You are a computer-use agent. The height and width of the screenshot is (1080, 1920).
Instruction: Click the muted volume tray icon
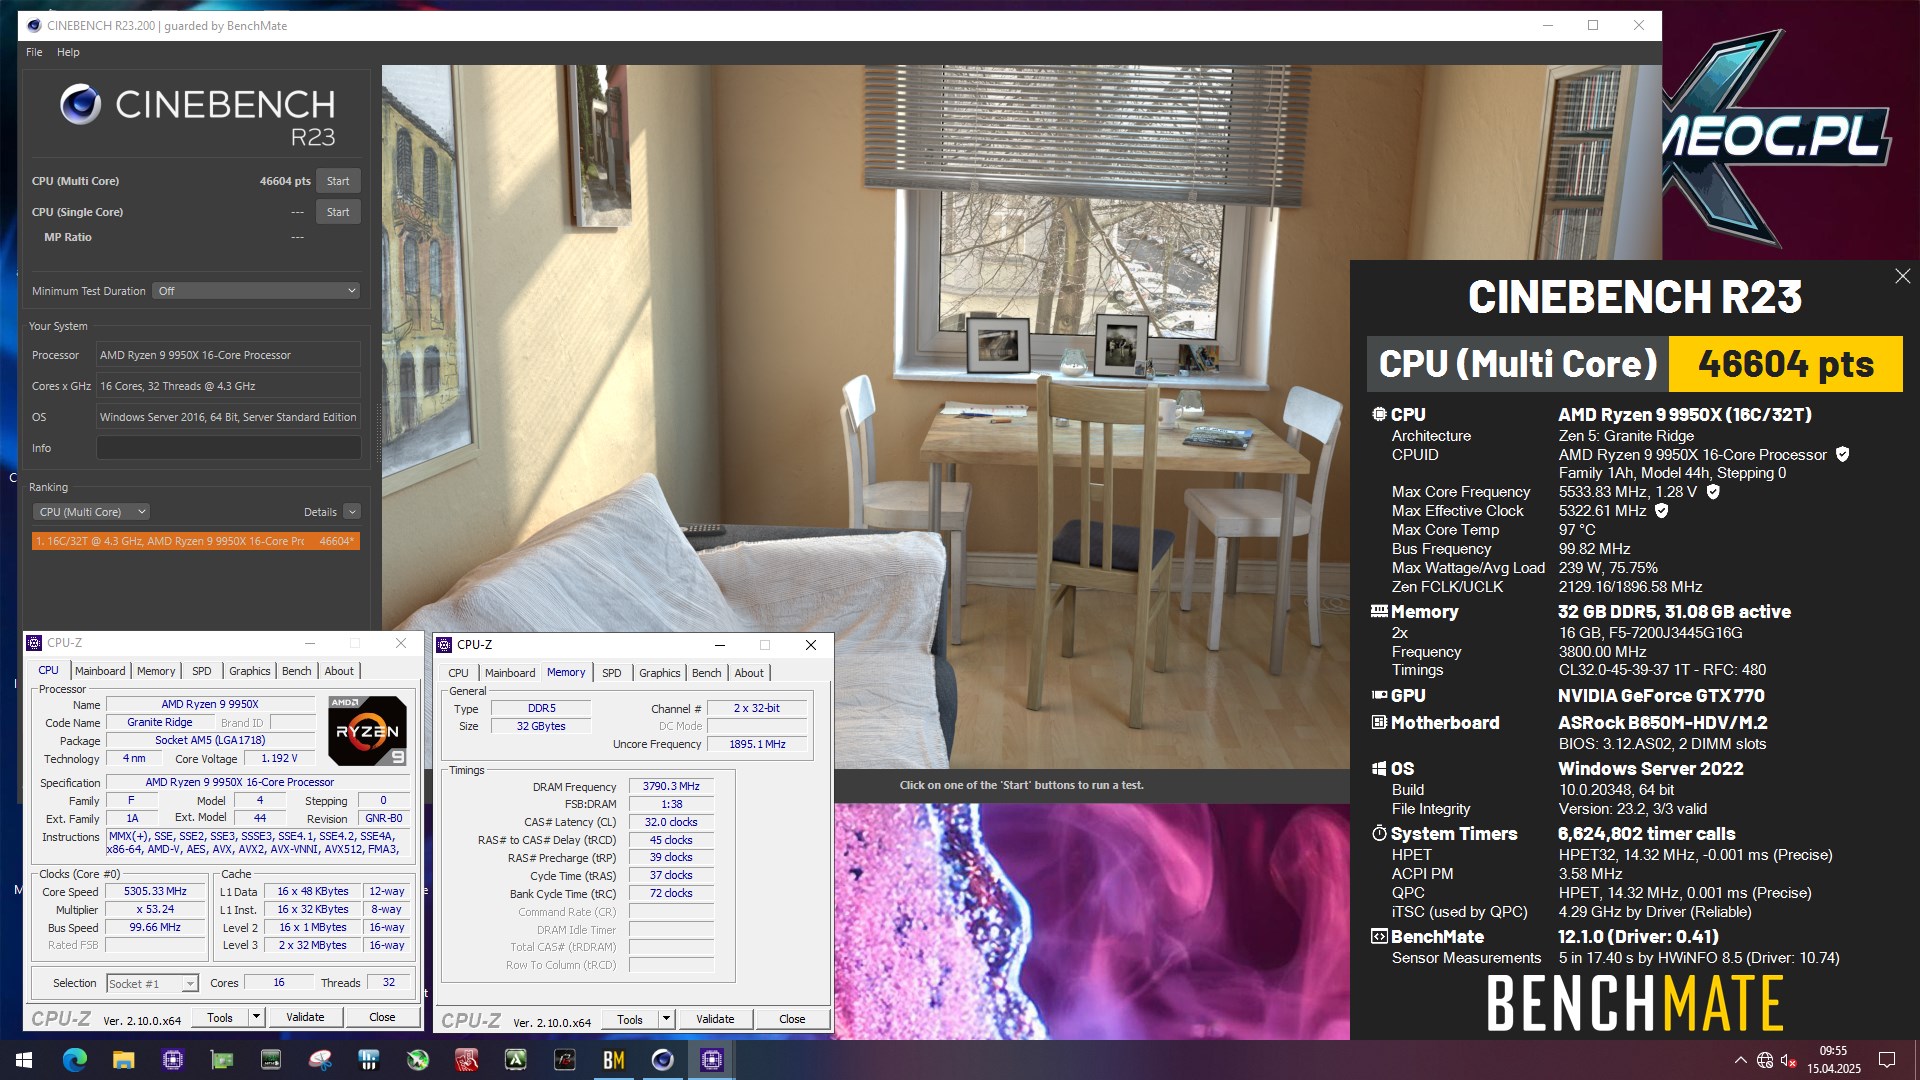click(x=1789, y=1060)
